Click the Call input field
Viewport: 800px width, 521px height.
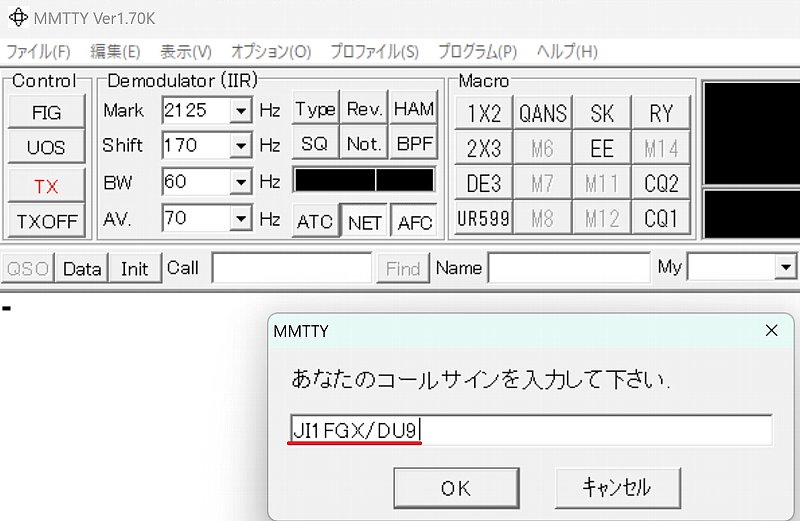click(x=292, y=267)
